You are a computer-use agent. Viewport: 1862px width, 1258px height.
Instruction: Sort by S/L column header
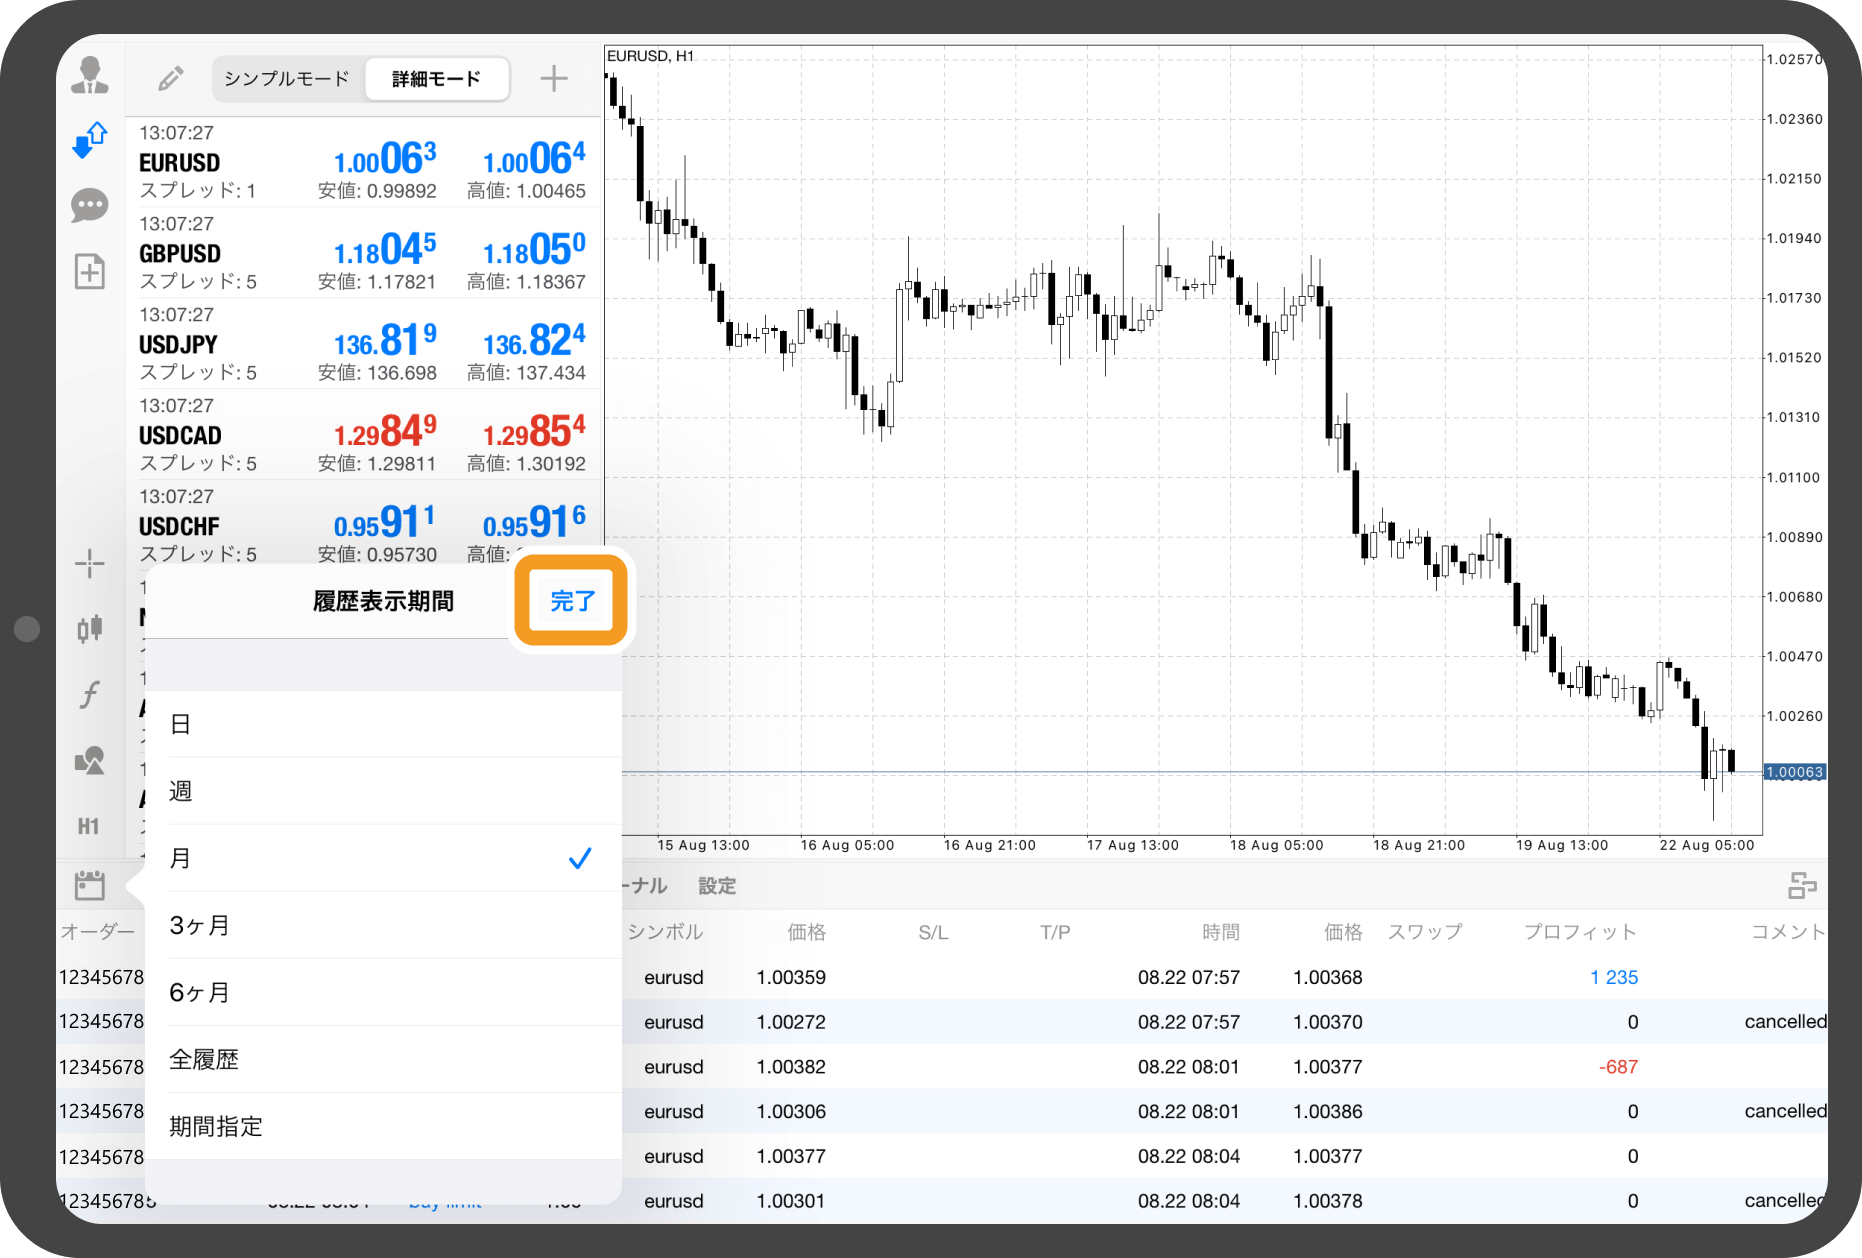click(933, 932)
